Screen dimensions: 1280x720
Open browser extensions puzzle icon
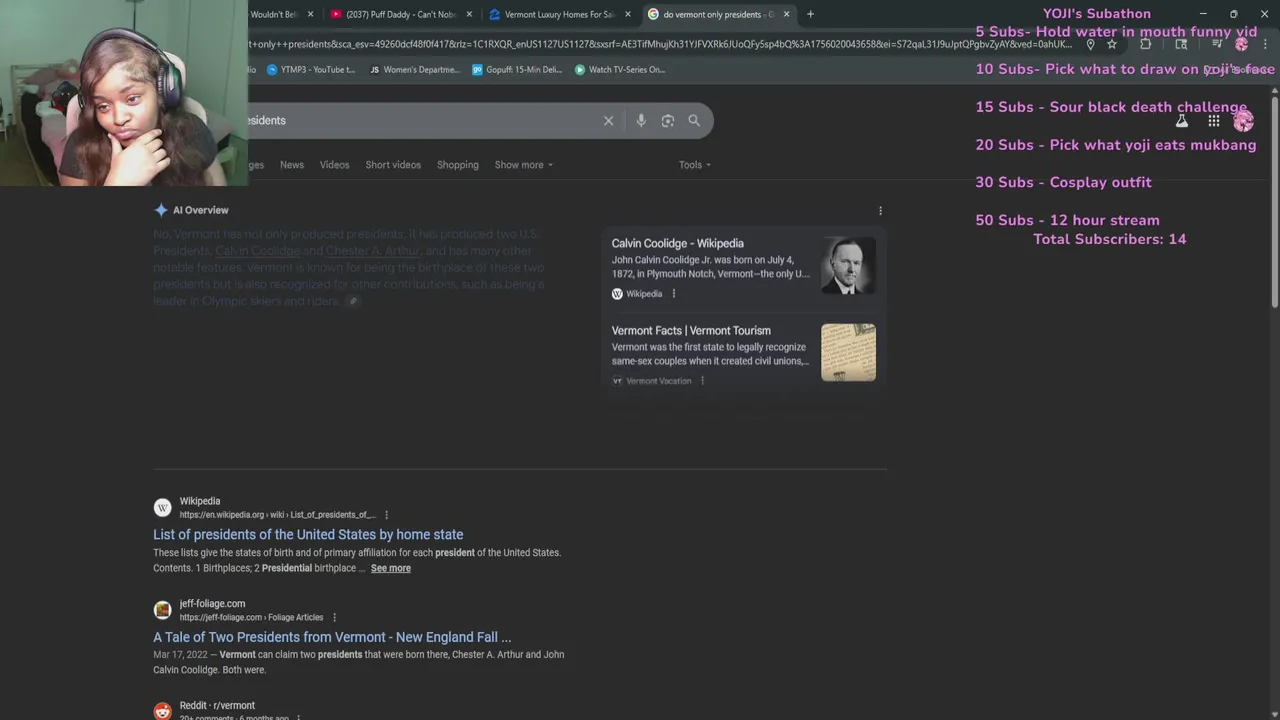pos(1145,44)
